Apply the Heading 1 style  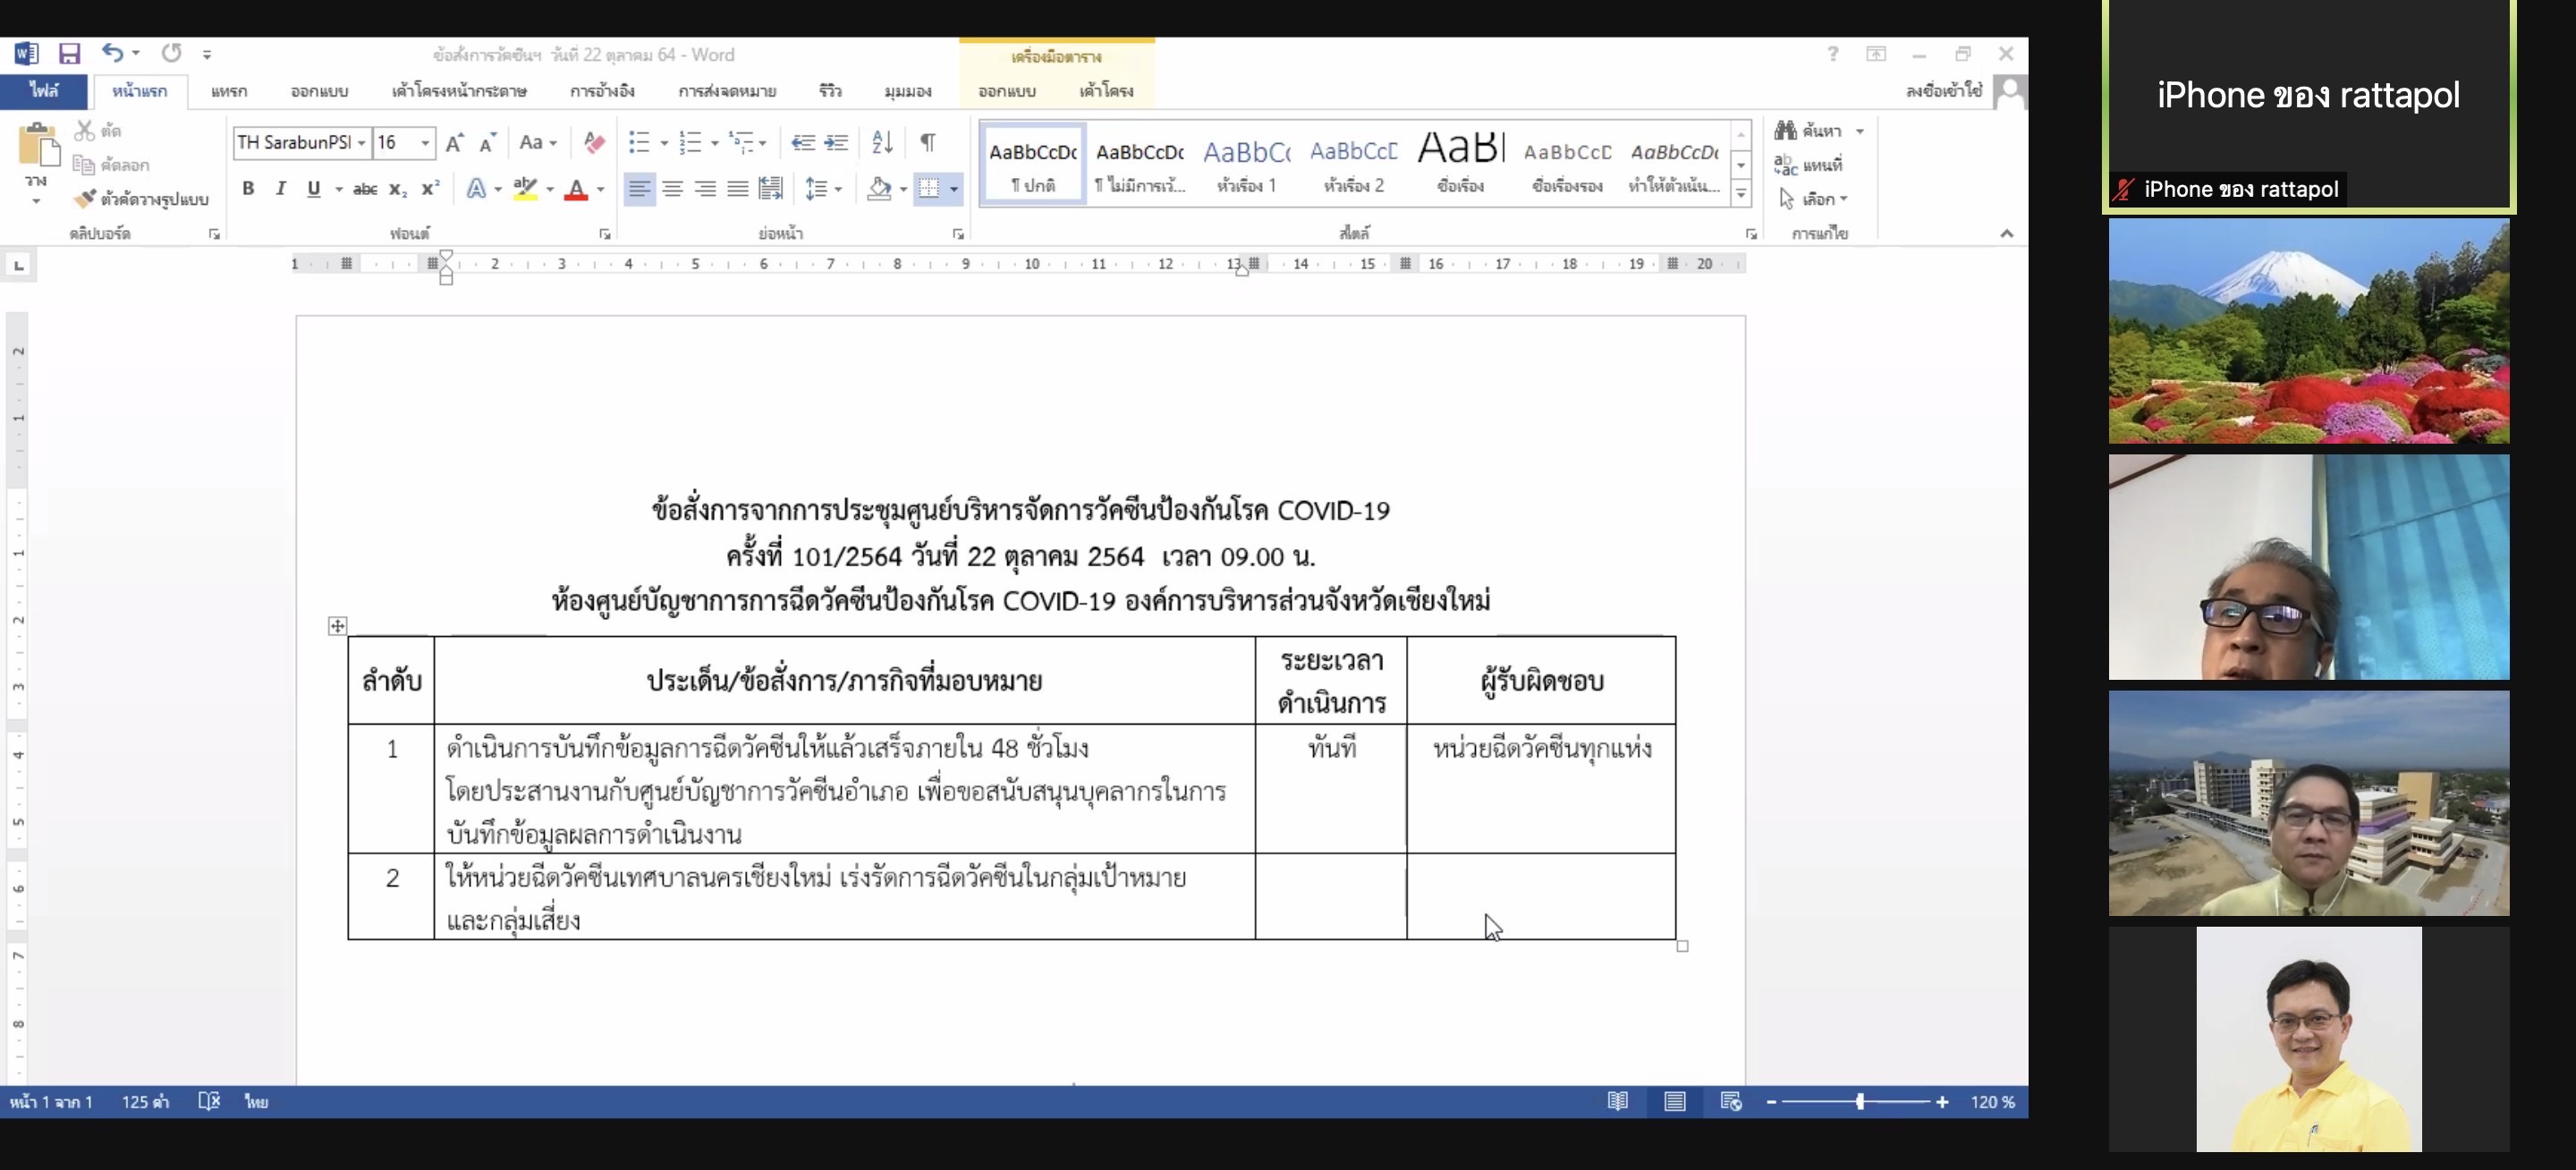1246,165
